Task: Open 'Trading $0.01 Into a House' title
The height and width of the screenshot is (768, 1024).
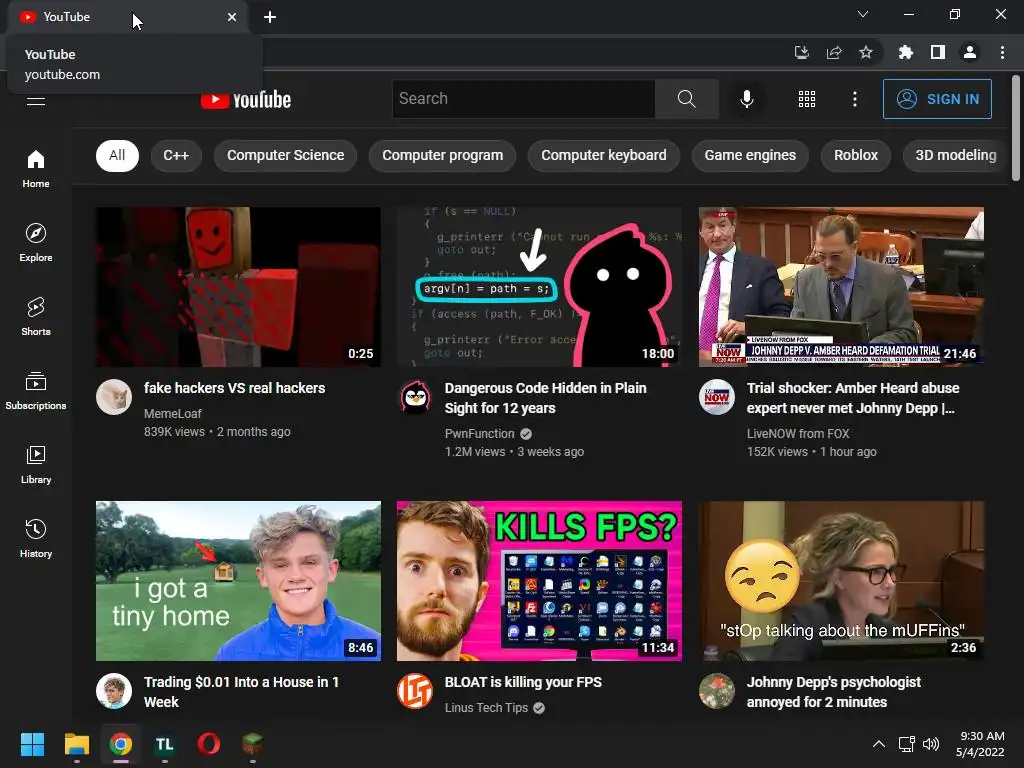Action: (x=241, y=692)
